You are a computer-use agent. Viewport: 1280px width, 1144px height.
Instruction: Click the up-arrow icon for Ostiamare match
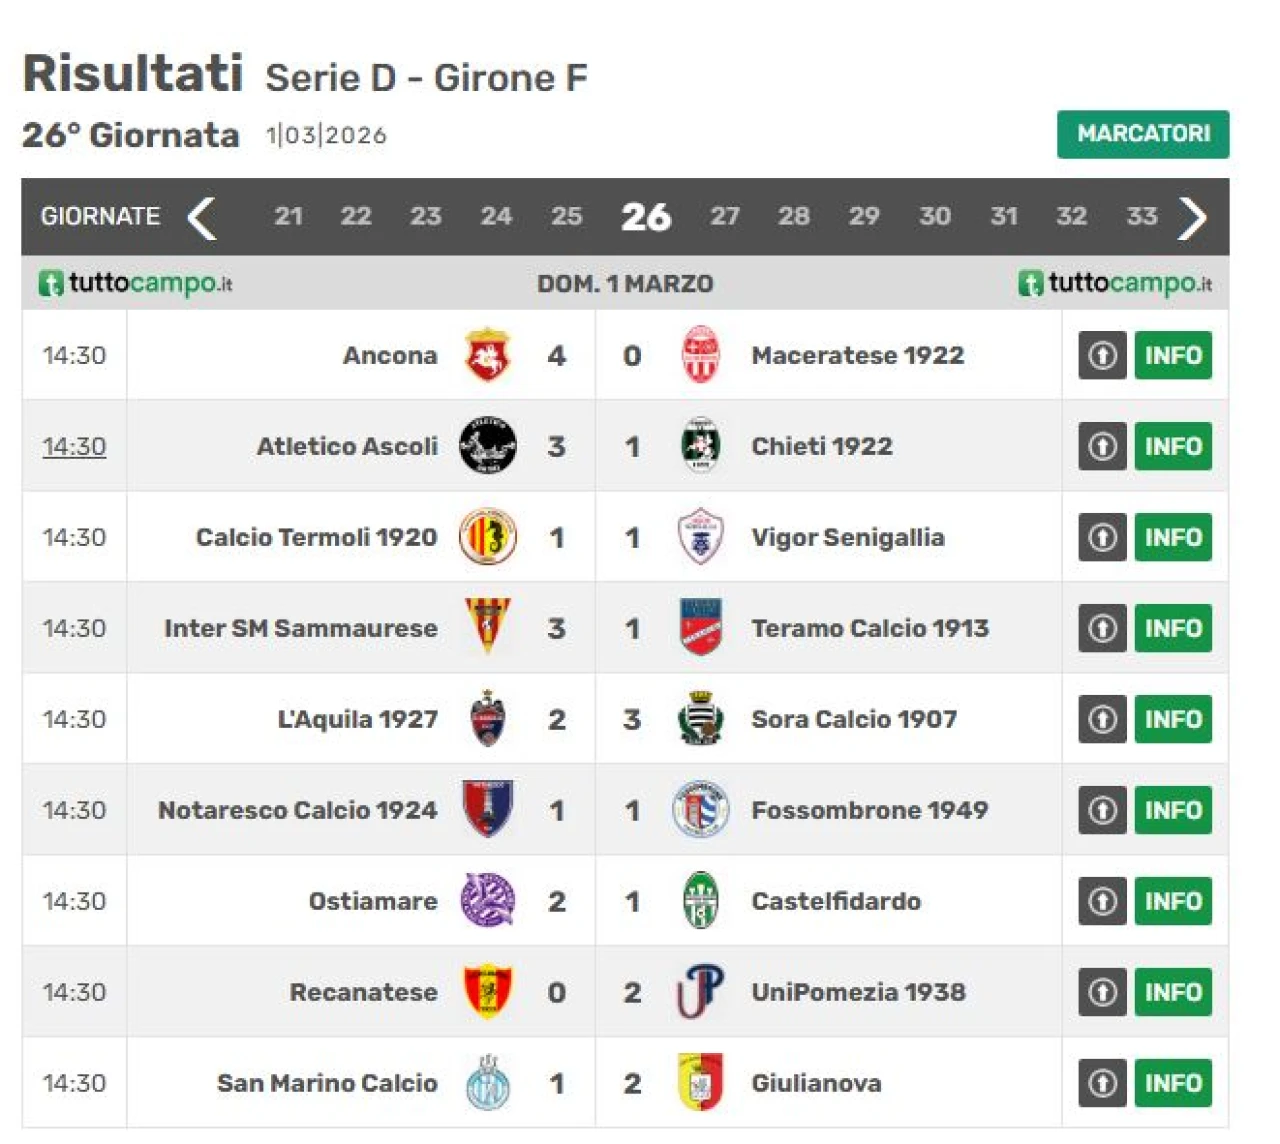pos(1102,901)
